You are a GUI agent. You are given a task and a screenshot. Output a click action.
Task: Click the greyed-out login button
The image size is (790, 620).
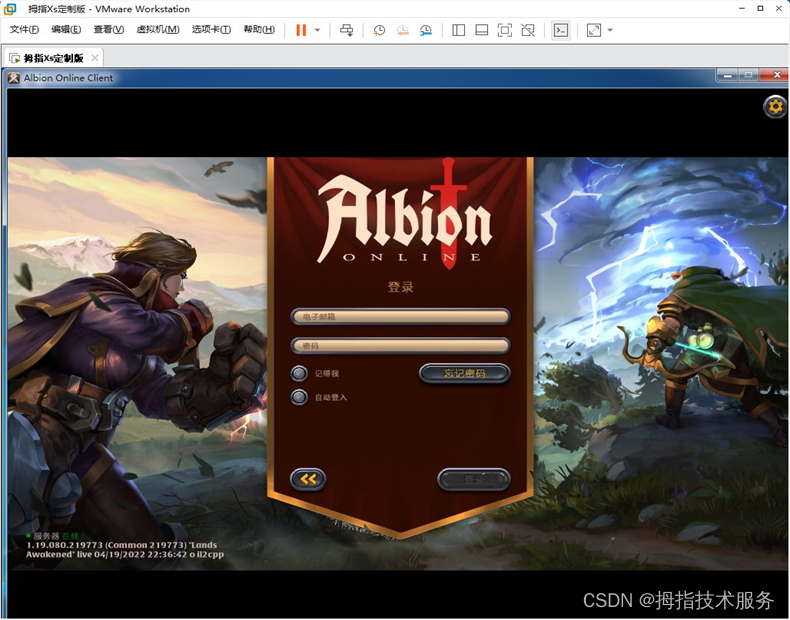coord(474,479)
